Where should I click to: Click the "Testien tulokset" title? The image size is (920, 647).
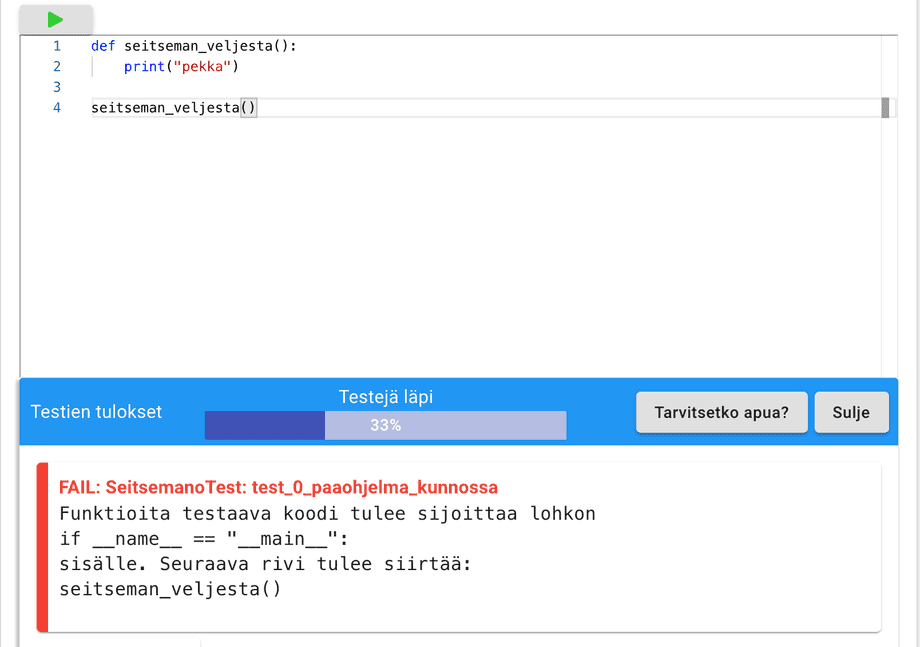pyautogui.click(x=96, y=412)
